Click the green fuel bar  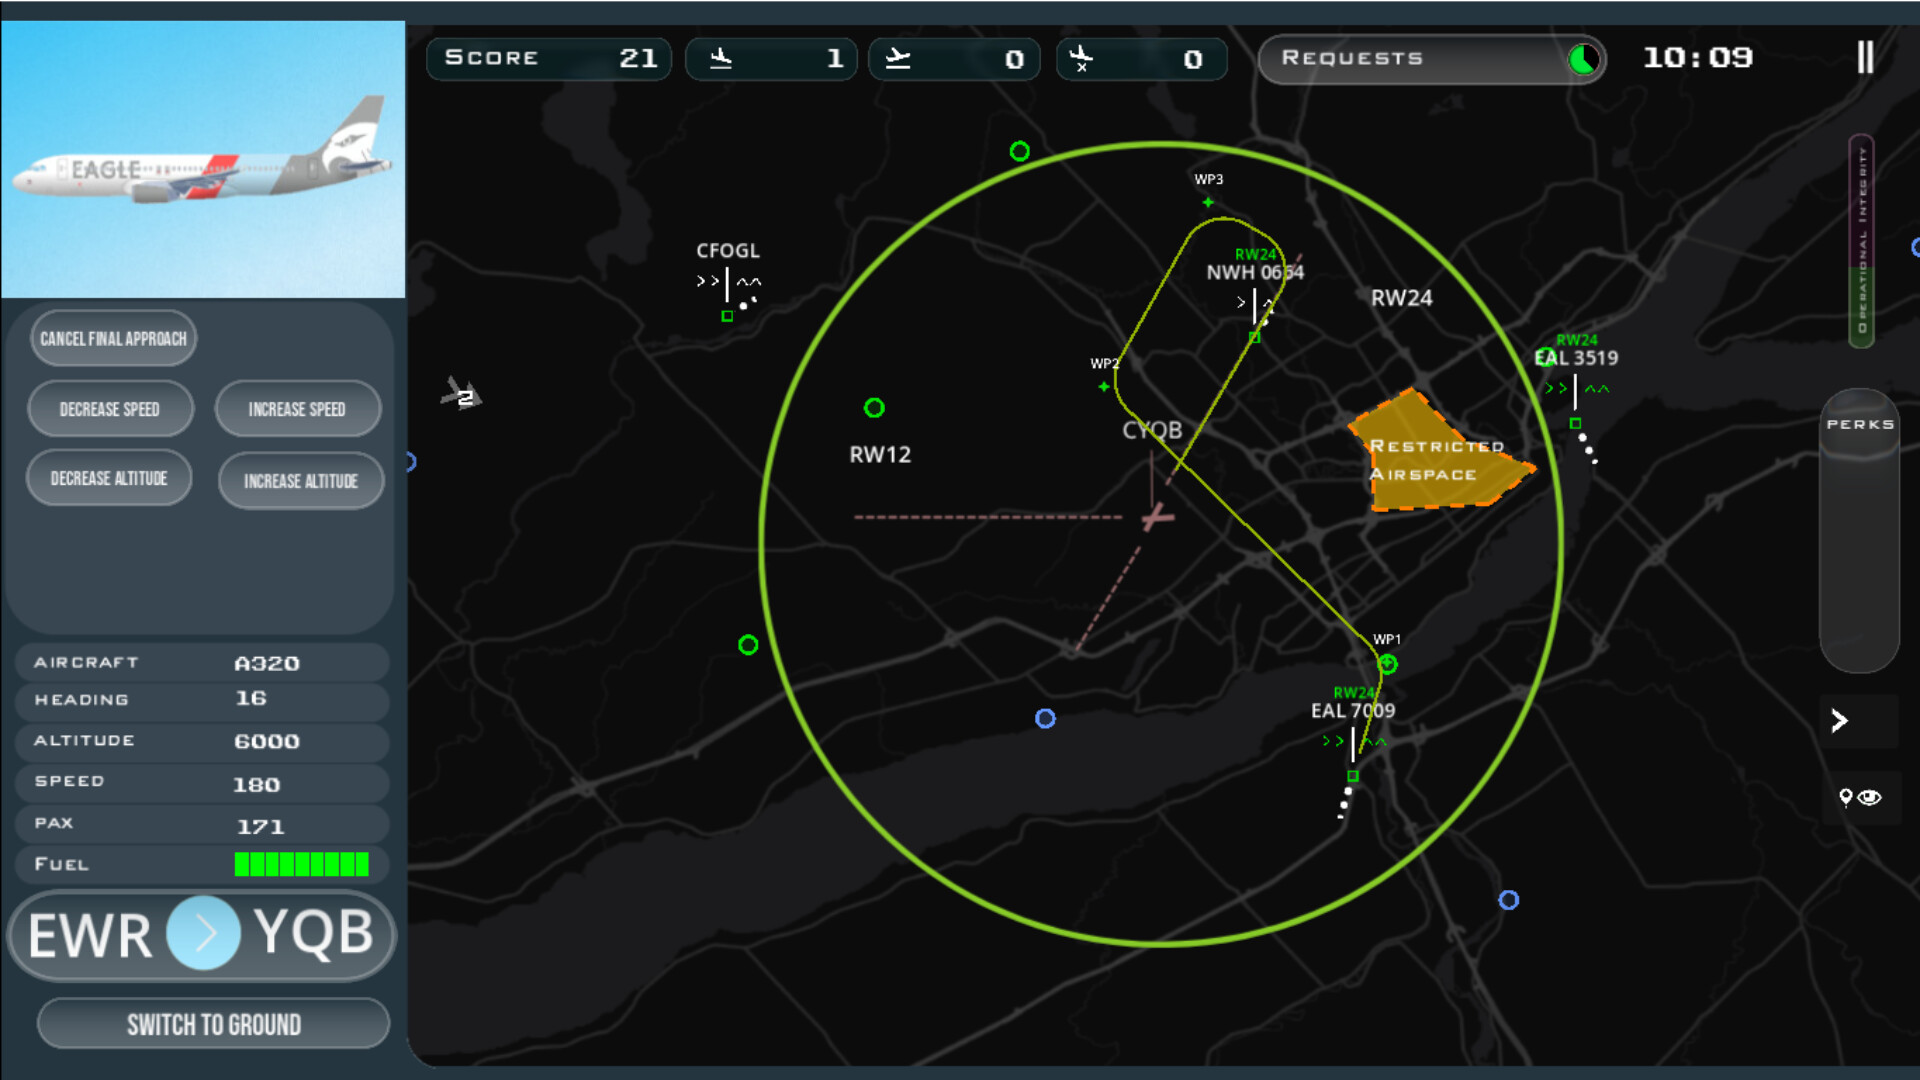coord(301,864)
